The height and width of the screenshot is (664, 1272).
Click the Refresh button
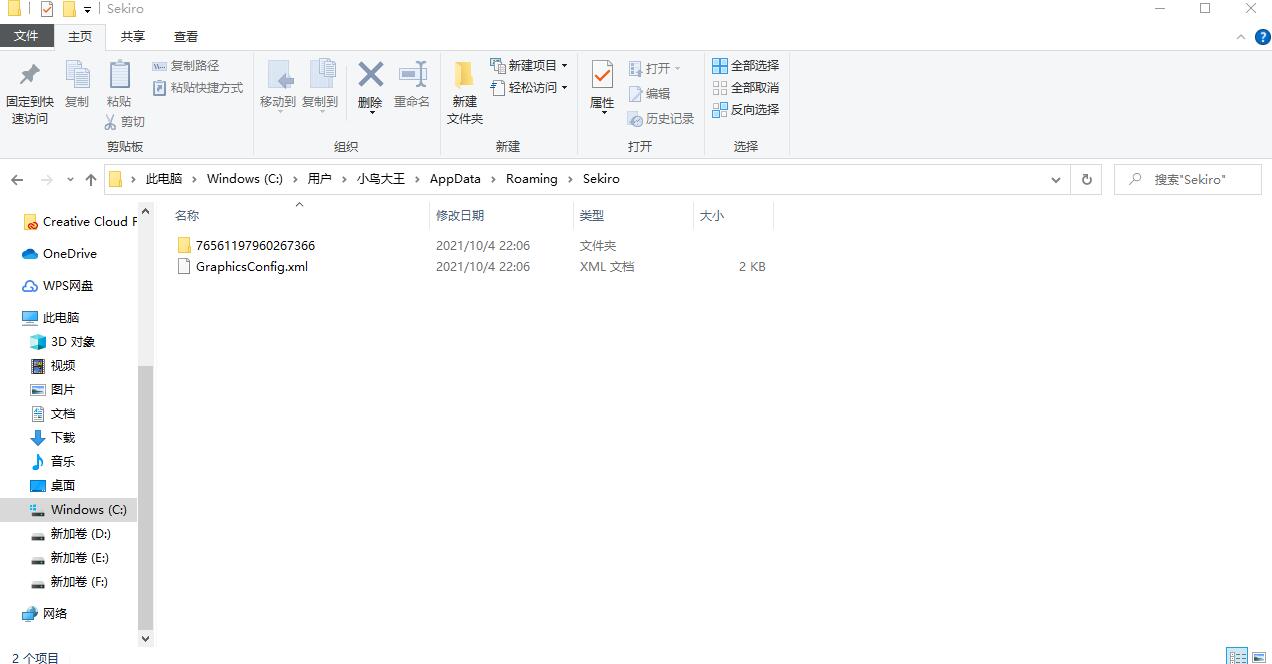pyautogui.click(x=1086, y=180)
